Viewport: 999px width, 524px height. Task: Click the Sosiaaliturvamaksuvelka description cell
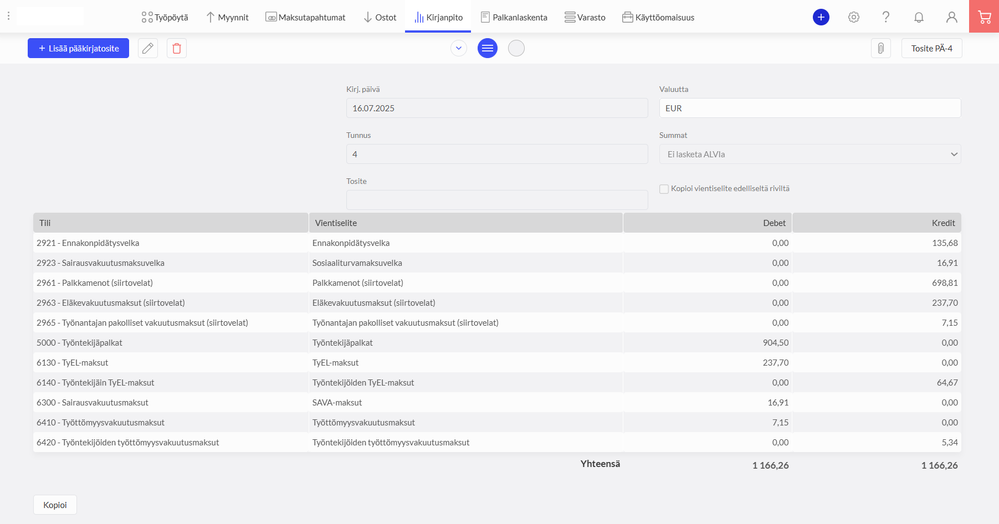pos(466,263)
